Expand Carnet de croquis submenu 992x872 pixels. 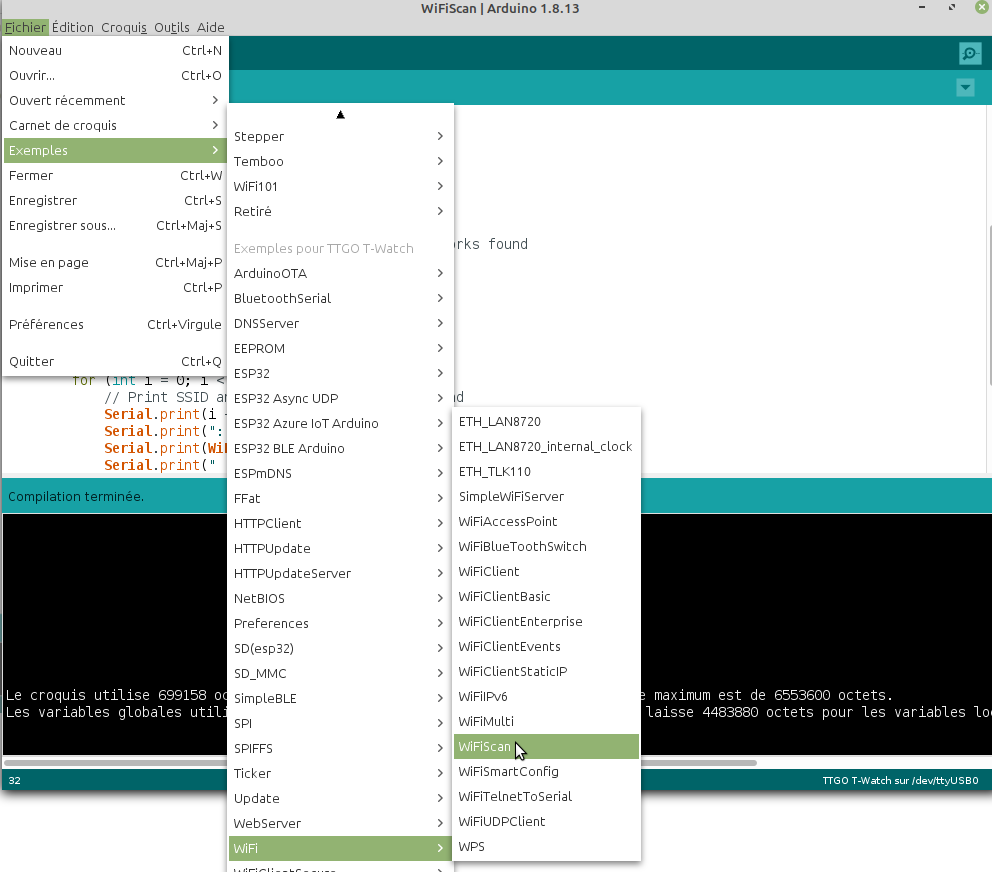[x=115, y=125]
